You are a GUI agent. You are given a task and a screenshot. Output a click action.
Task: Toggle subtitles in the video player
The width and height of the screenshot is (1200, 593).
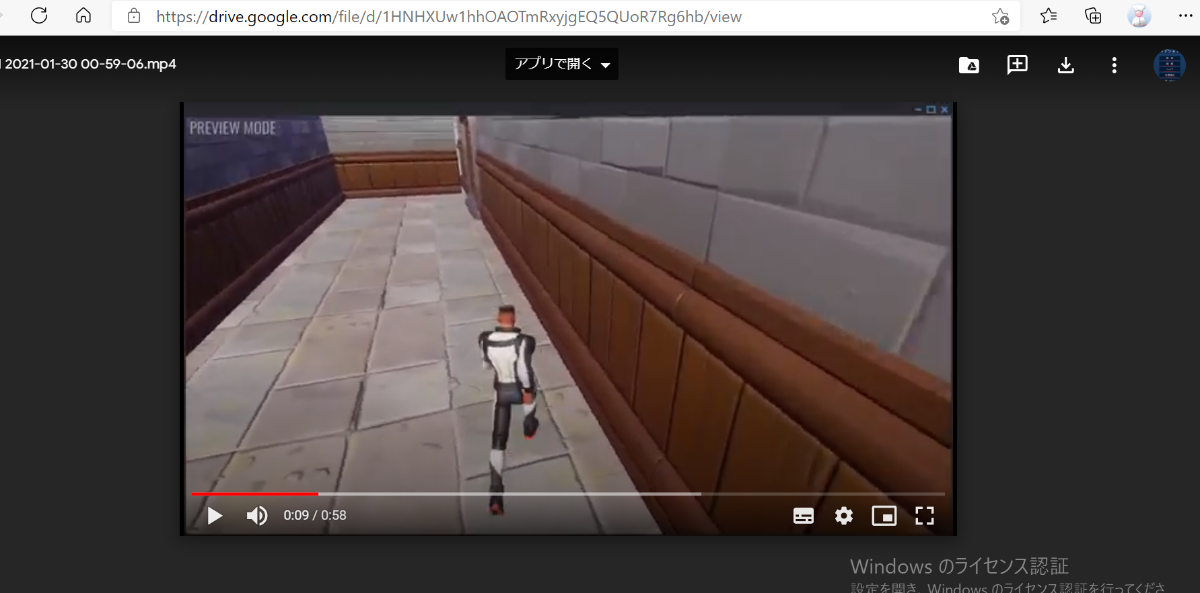[x=803, y=516]
